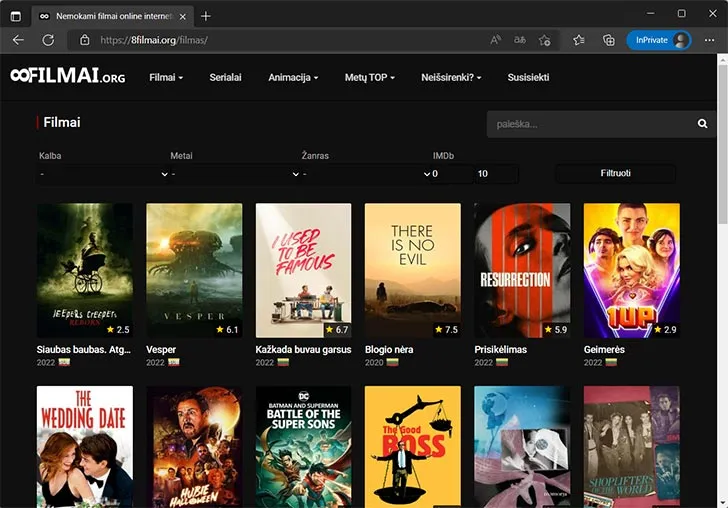
Task: Click the Geimerės title link
Action: point(604,349)
